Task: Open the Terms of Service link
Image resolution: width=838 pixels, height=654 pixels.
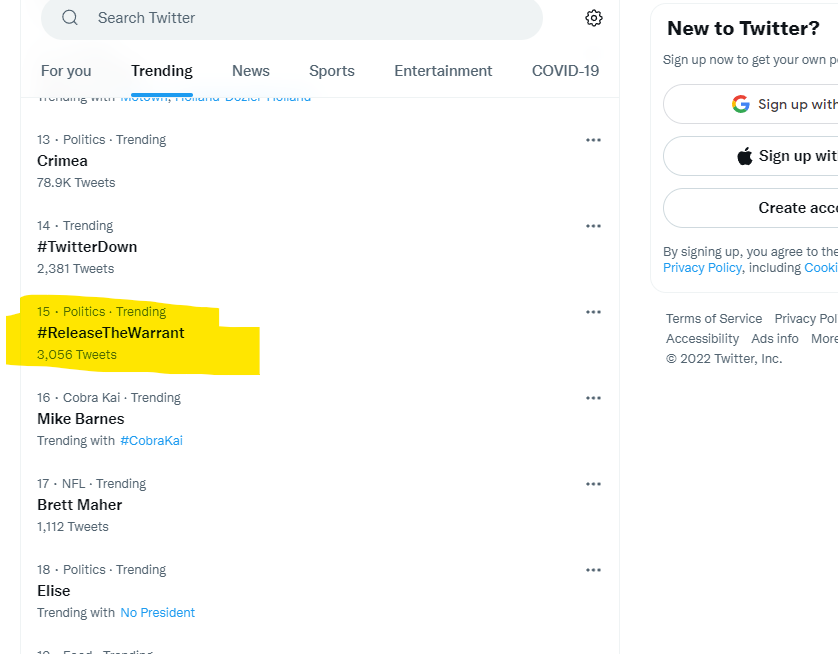Action: (x=713, y=319)
